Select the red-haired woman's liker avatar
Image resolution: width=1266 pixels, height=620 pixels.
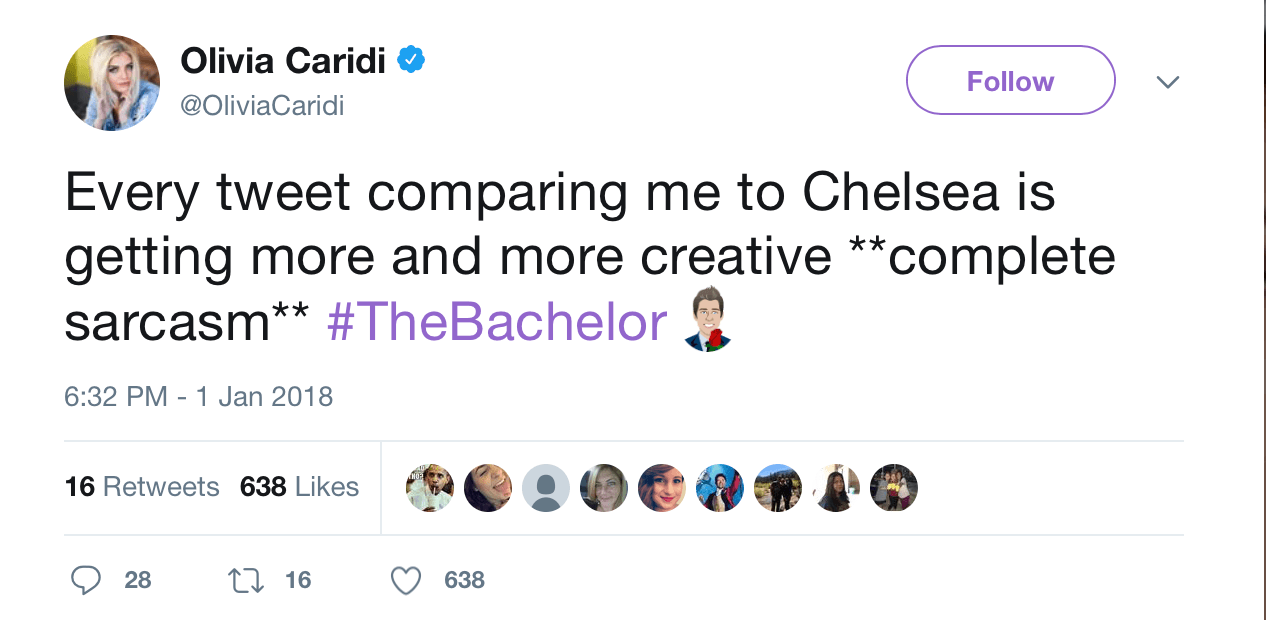coord(662,488)
